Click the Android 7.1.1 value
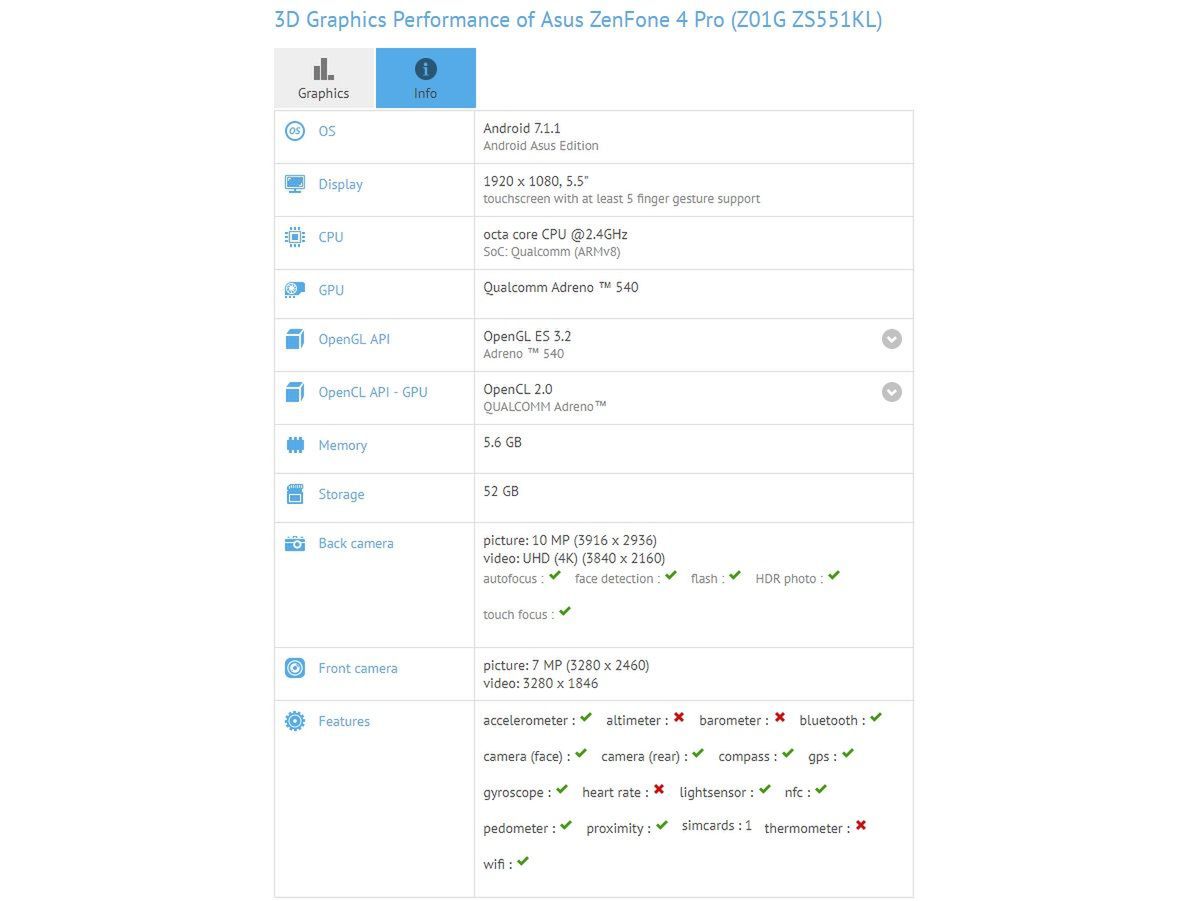Image resolution: width=1181 pixels, height=901 pixels. click(x=522, y=128)
